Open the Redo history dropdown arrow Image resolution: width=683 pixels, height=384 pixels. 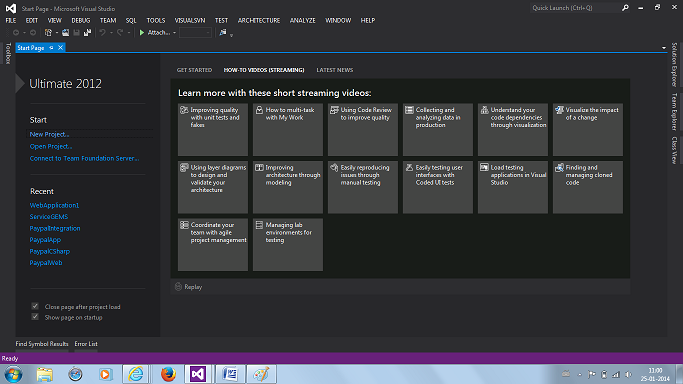[128, 33]
